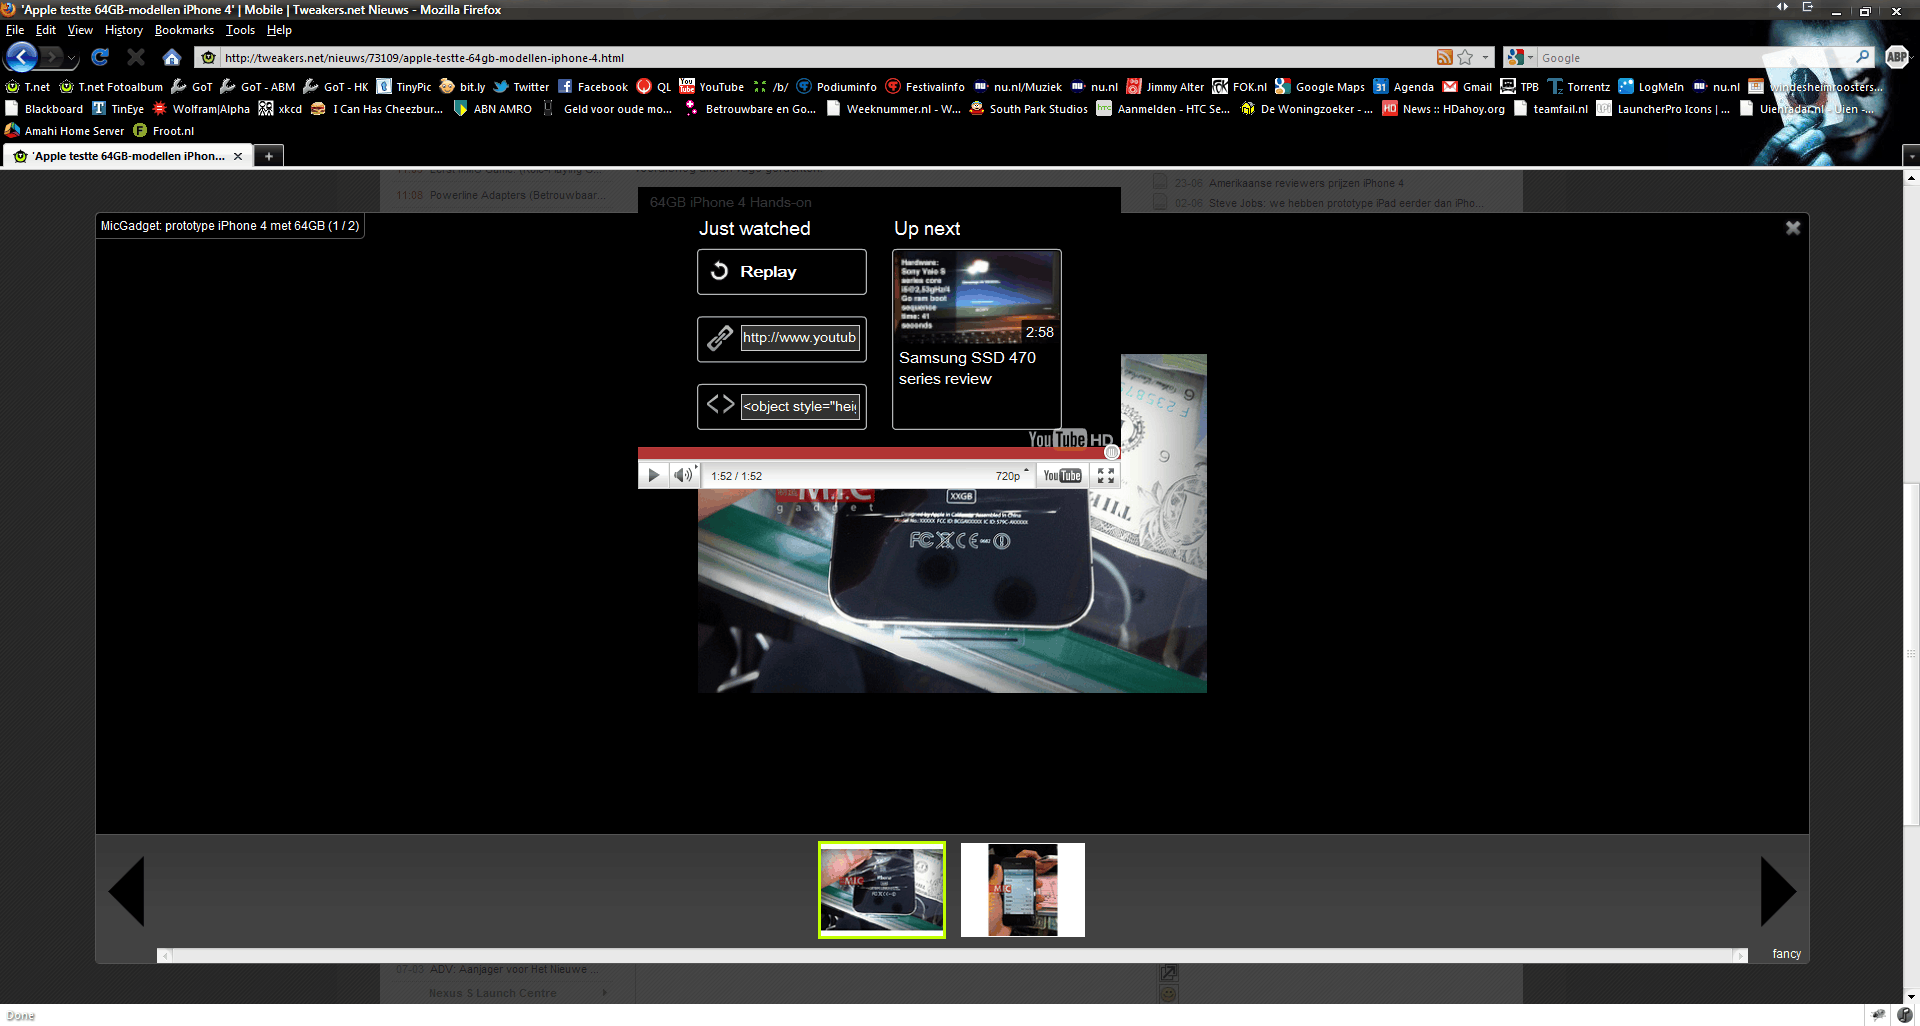This screenshot has width=1920, height=1026.
Task: Open the back/forward history dropdown arrow
Action: pyautogui.click(x=72, y=59)
